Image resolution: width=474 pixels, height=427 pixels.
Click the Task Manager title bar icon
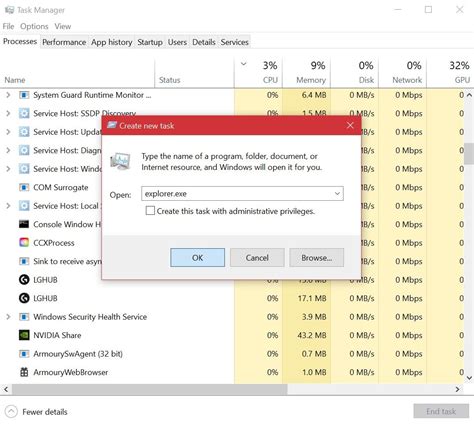9,10
